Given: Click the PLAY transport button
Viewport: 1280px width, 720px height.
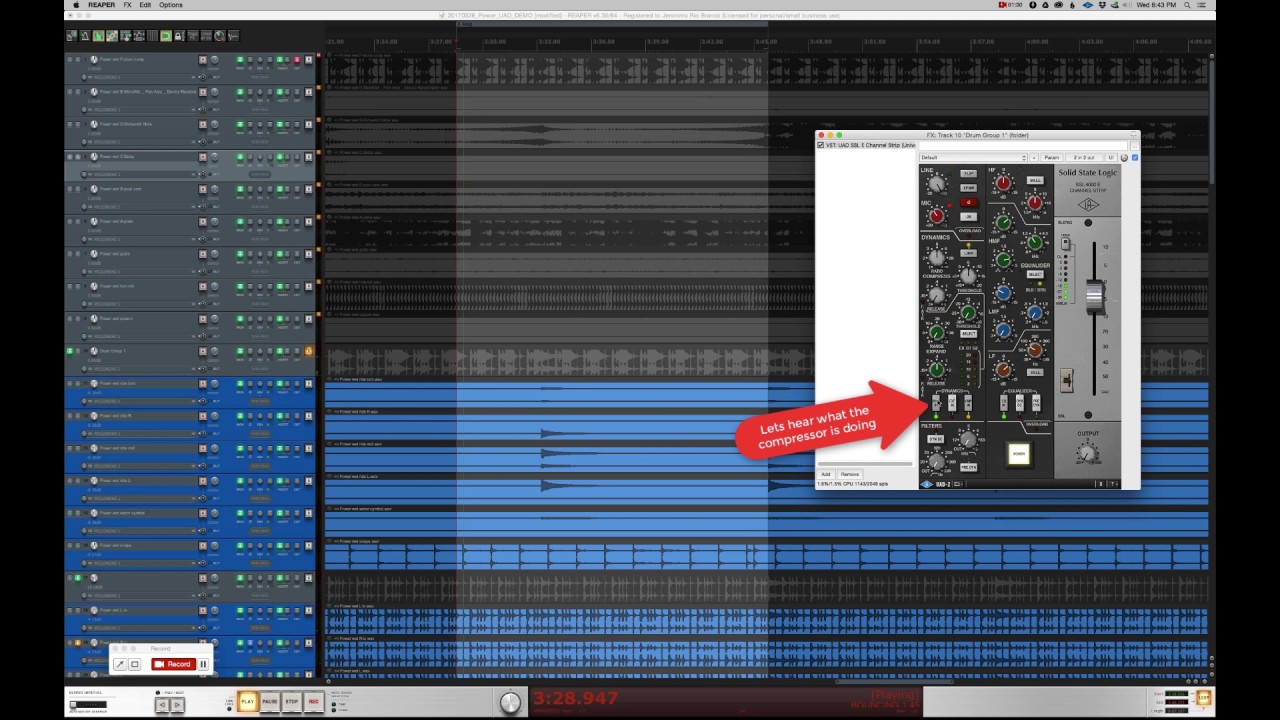Looking at the screenshot, I should tap(247, 702).
